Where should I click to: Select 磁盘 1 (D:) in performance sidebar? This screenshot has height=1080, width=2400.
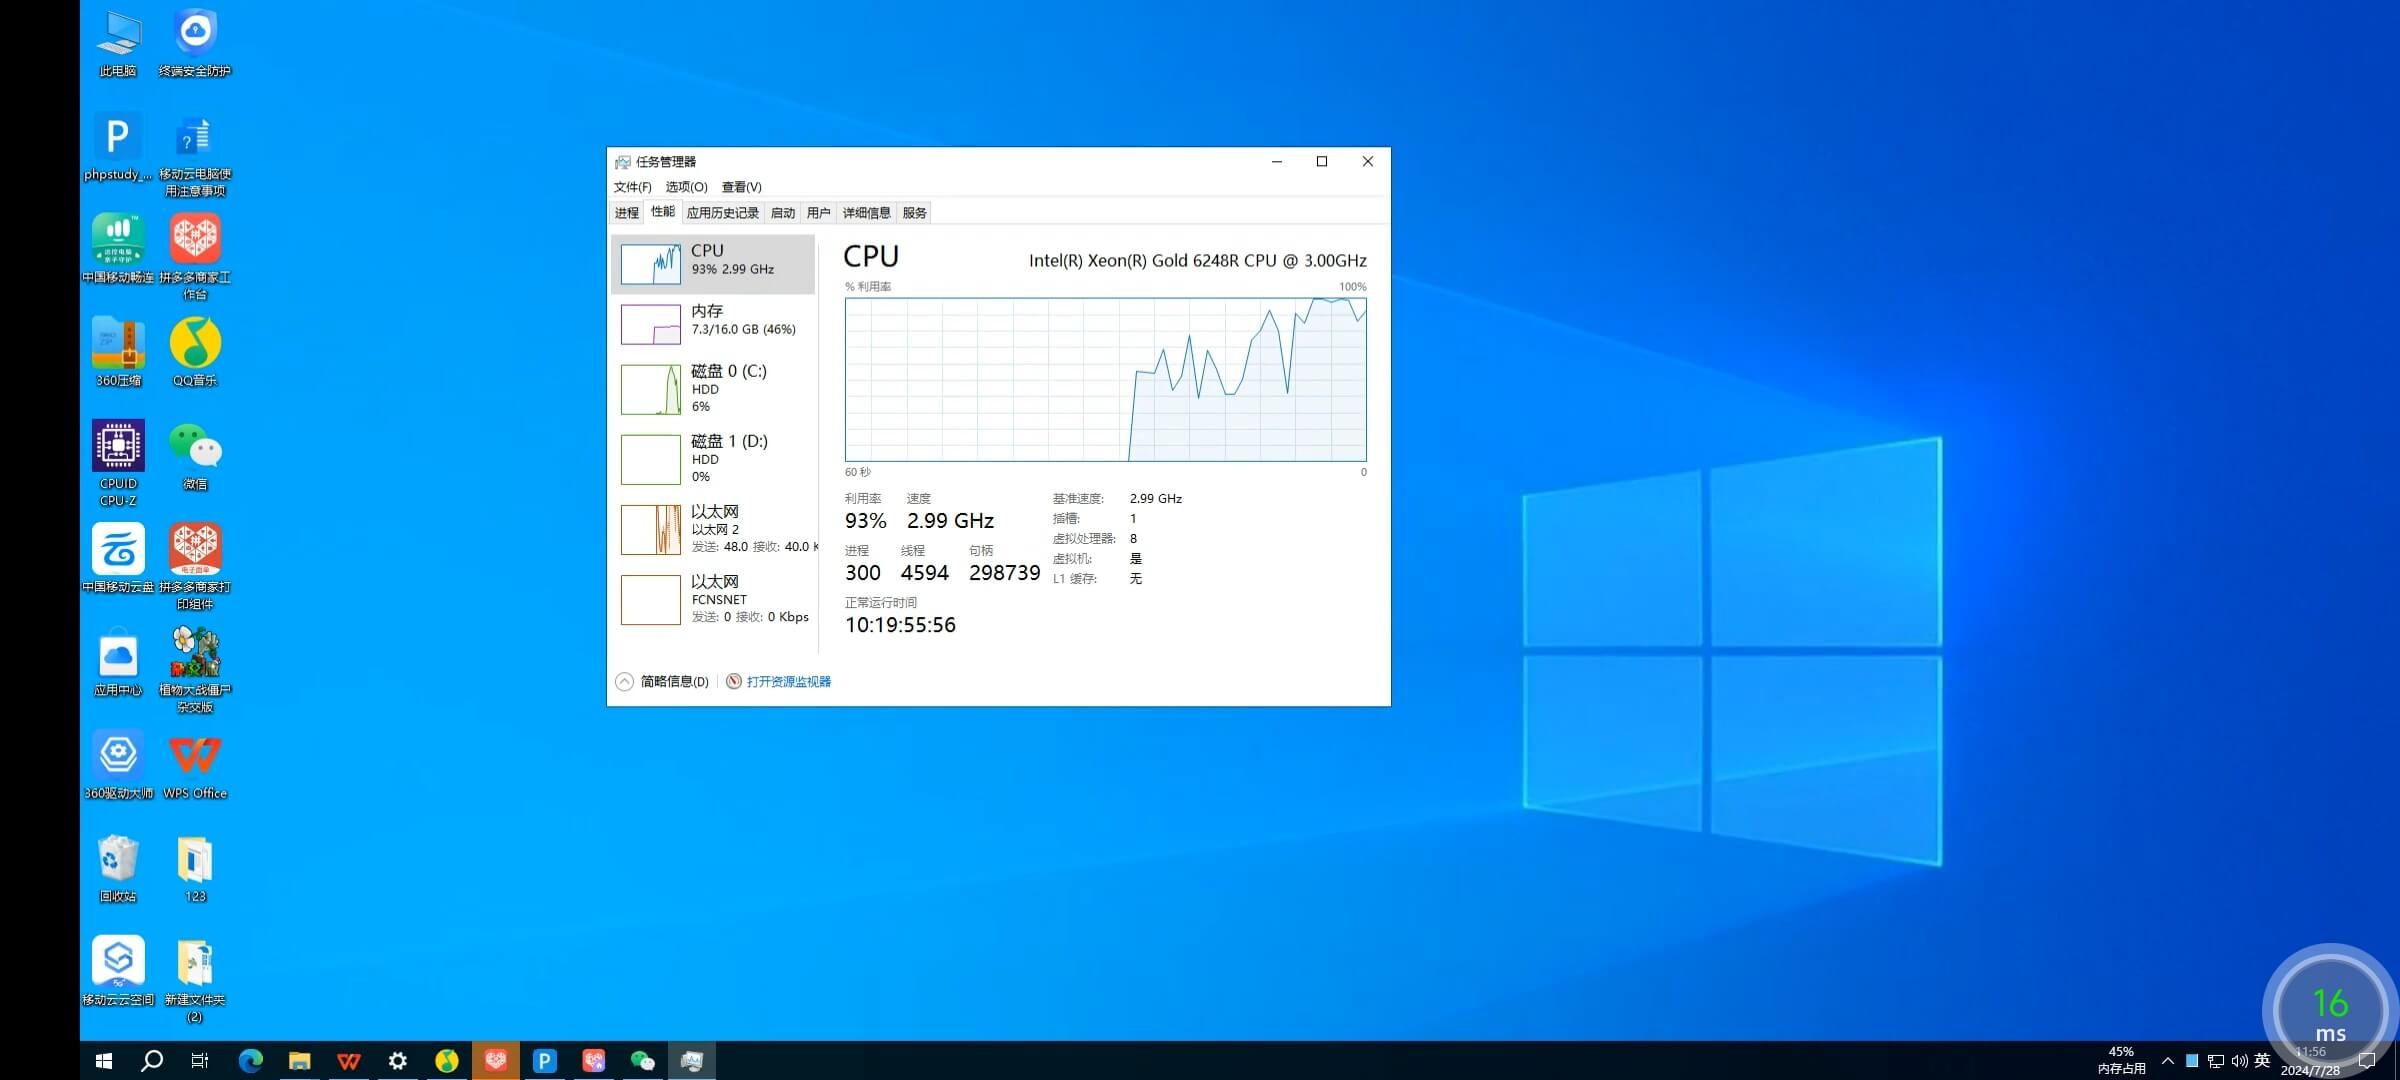tap(713, 459)
